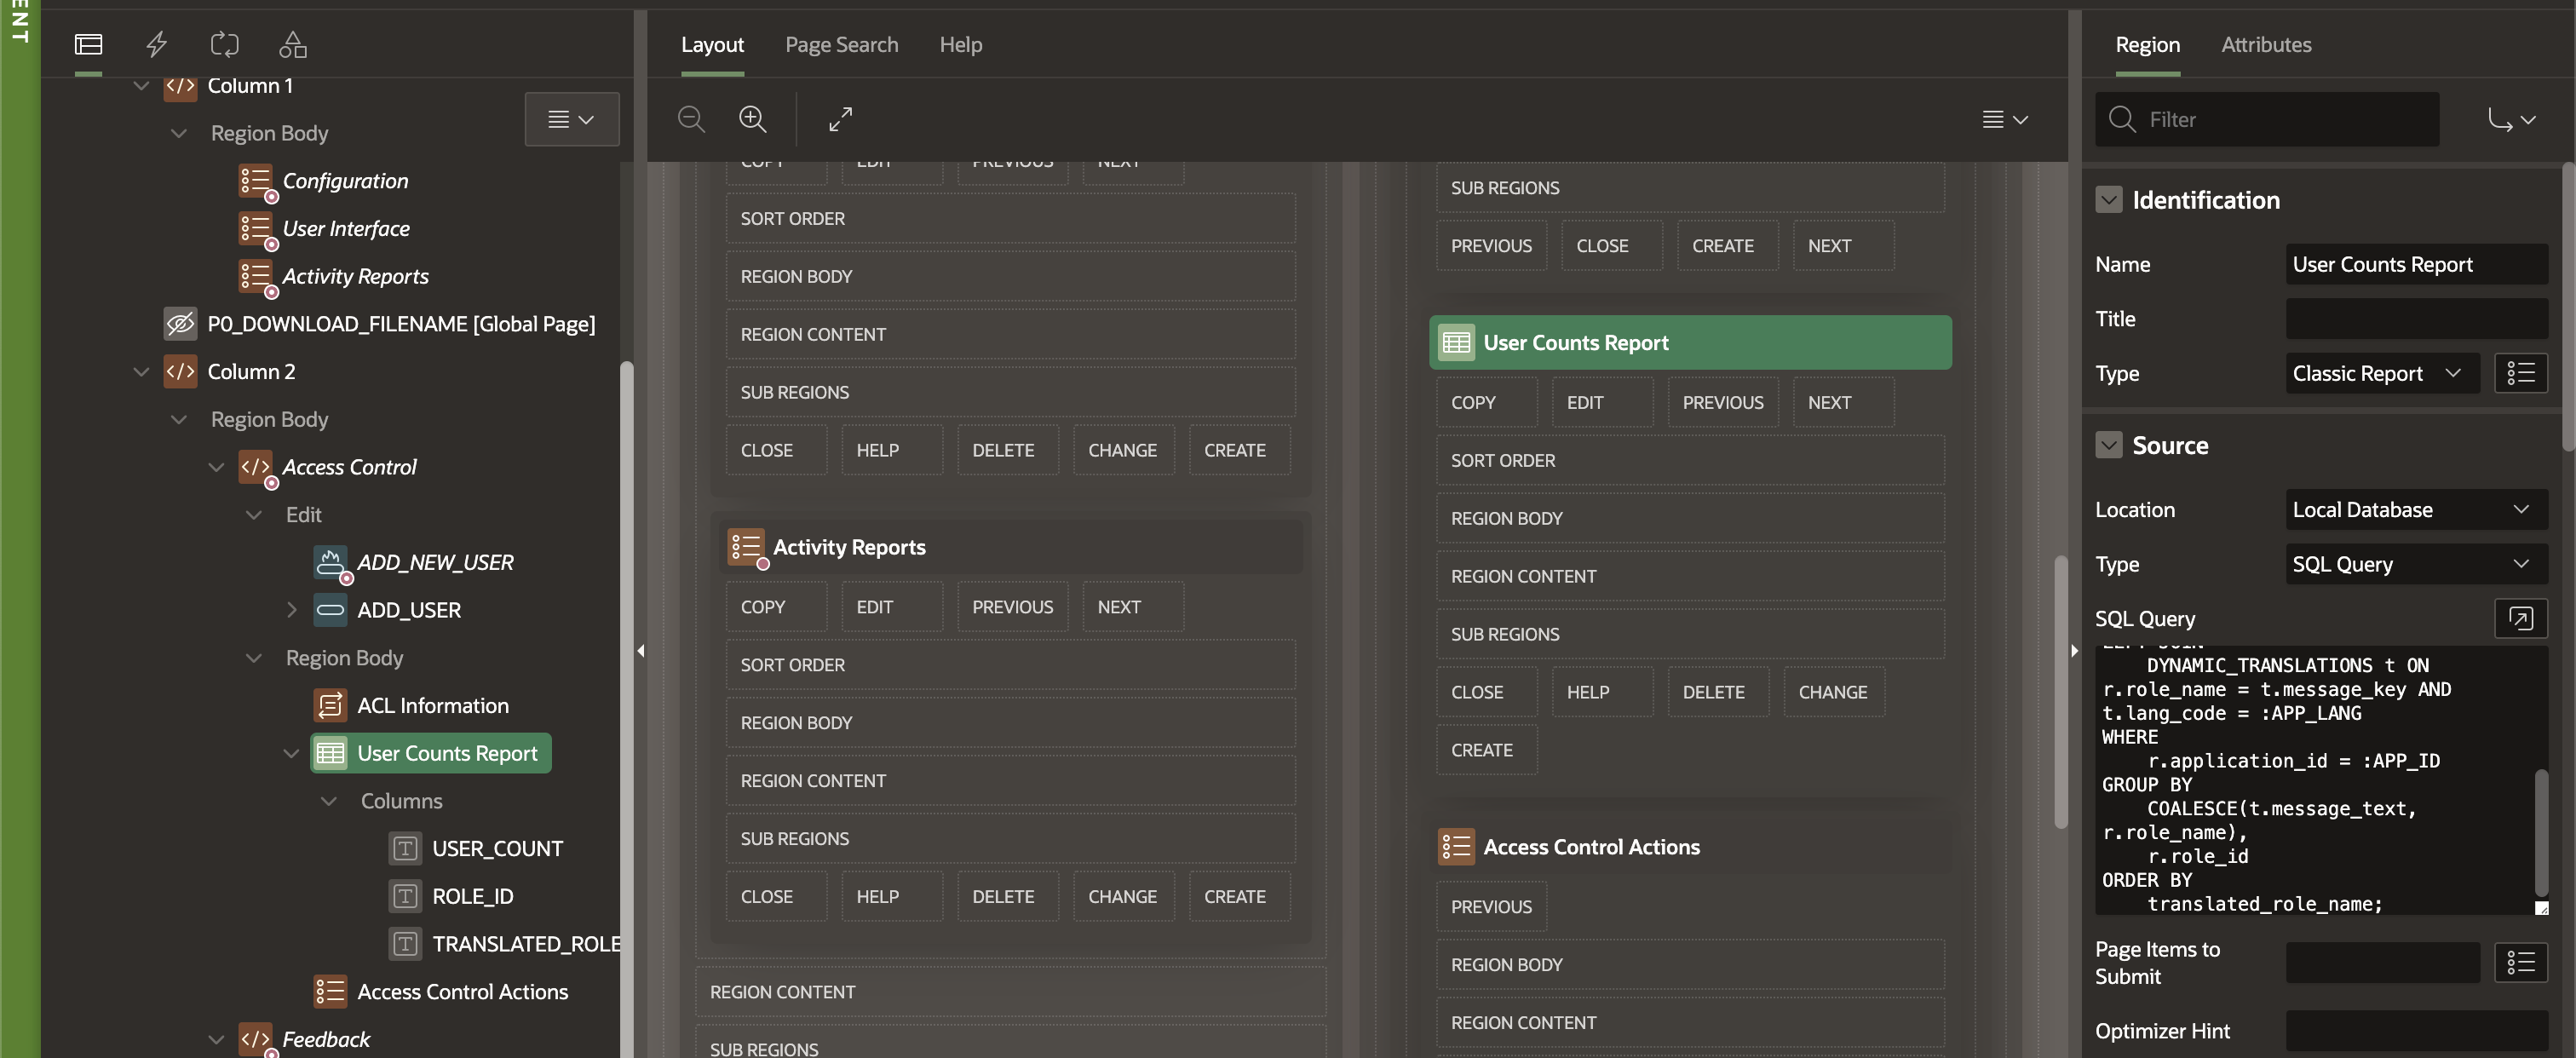Open the SQL Query code editor popup icon
This screenshot has width=2576, height=1058.
[2519, 618]
